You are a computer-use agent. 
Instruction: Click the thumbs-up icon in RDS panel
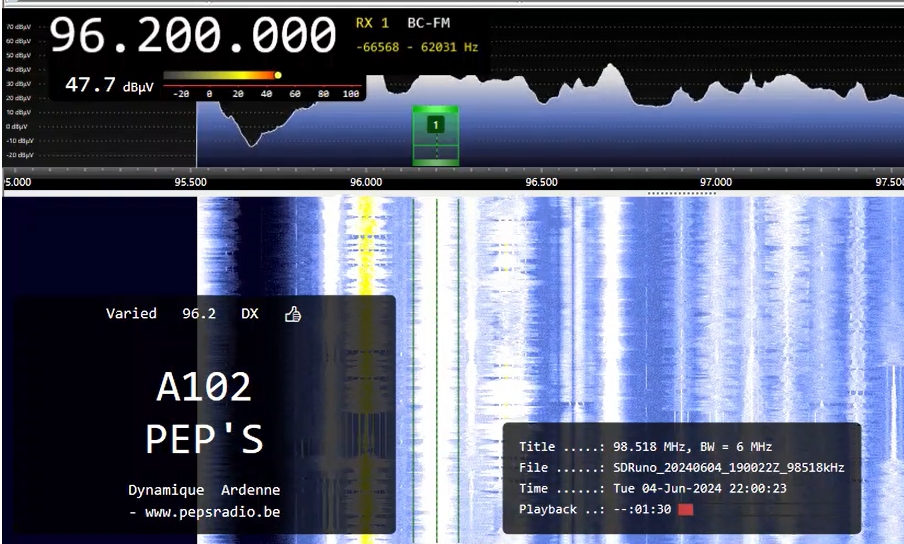[x=293, y=314]
